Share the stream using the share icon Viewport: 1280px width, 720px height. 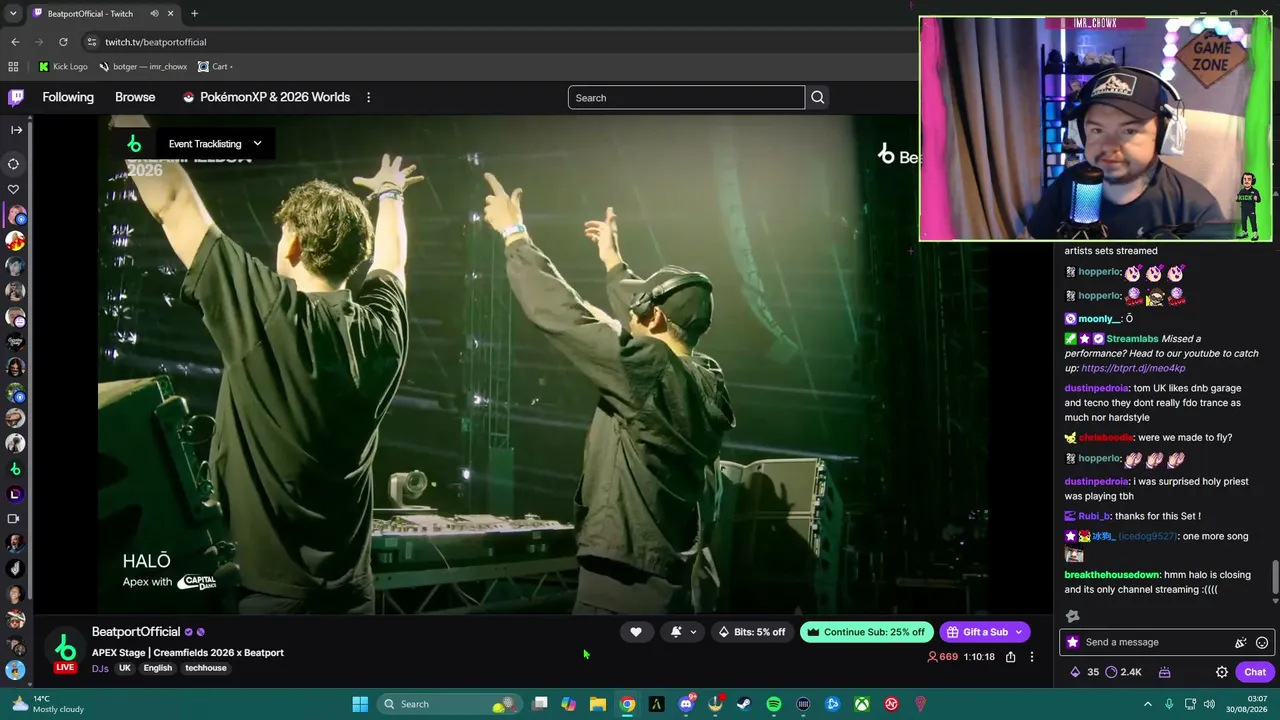1011,657
